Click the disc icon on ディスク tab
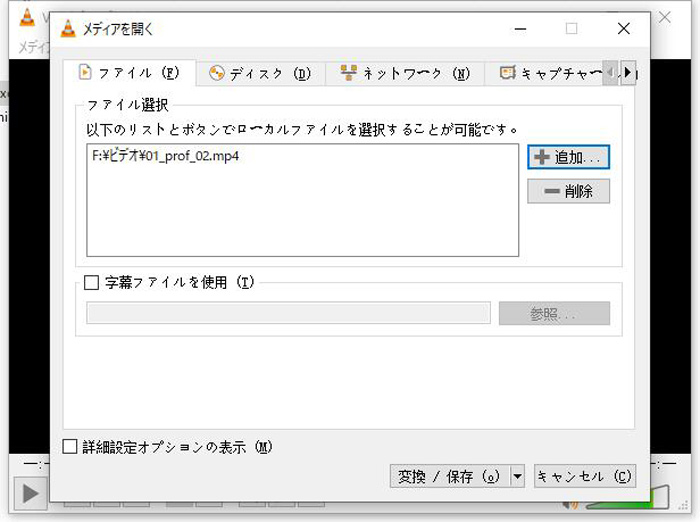 [217, 73]
